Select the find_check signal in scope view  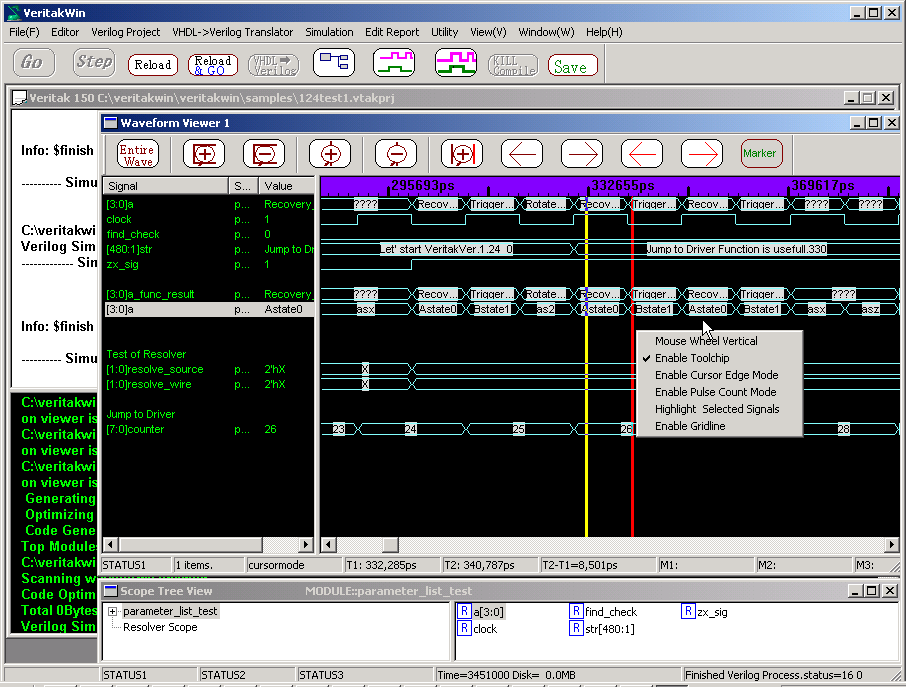(x=610, y=611)
